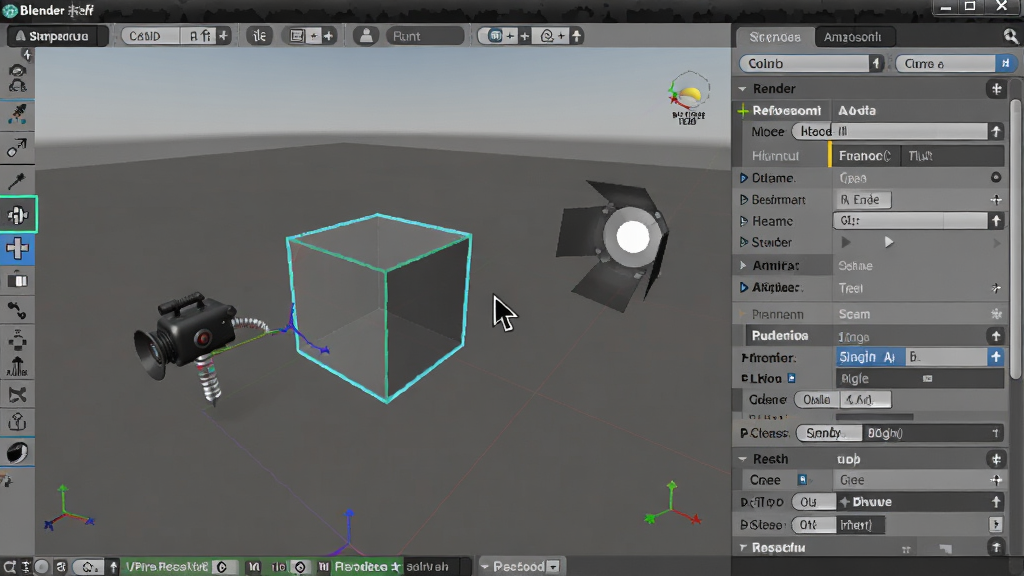
Task: Click the sphere icon in the bottom bar
Action: [42, 566]
